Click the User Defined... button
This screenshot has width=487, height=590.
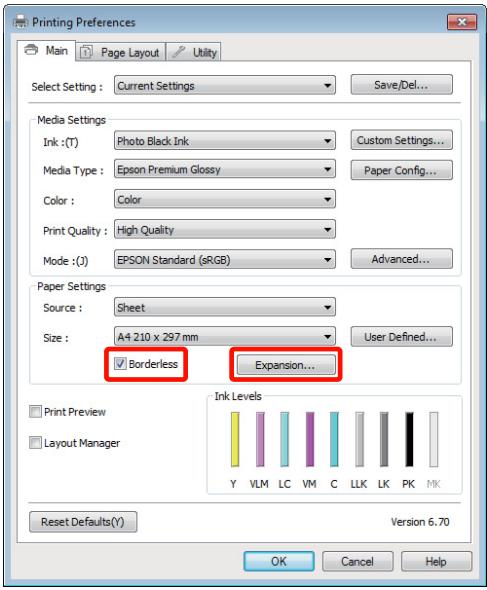point(401,337)
